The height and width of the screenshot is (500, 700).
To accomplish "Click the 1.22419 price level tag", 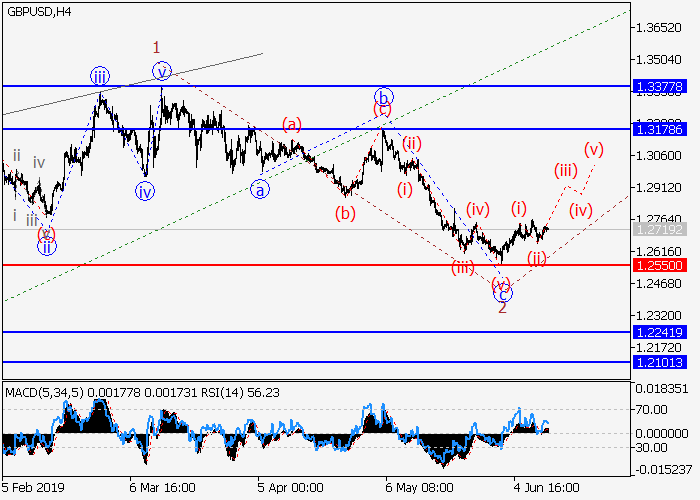I will (x=658, y=331).
